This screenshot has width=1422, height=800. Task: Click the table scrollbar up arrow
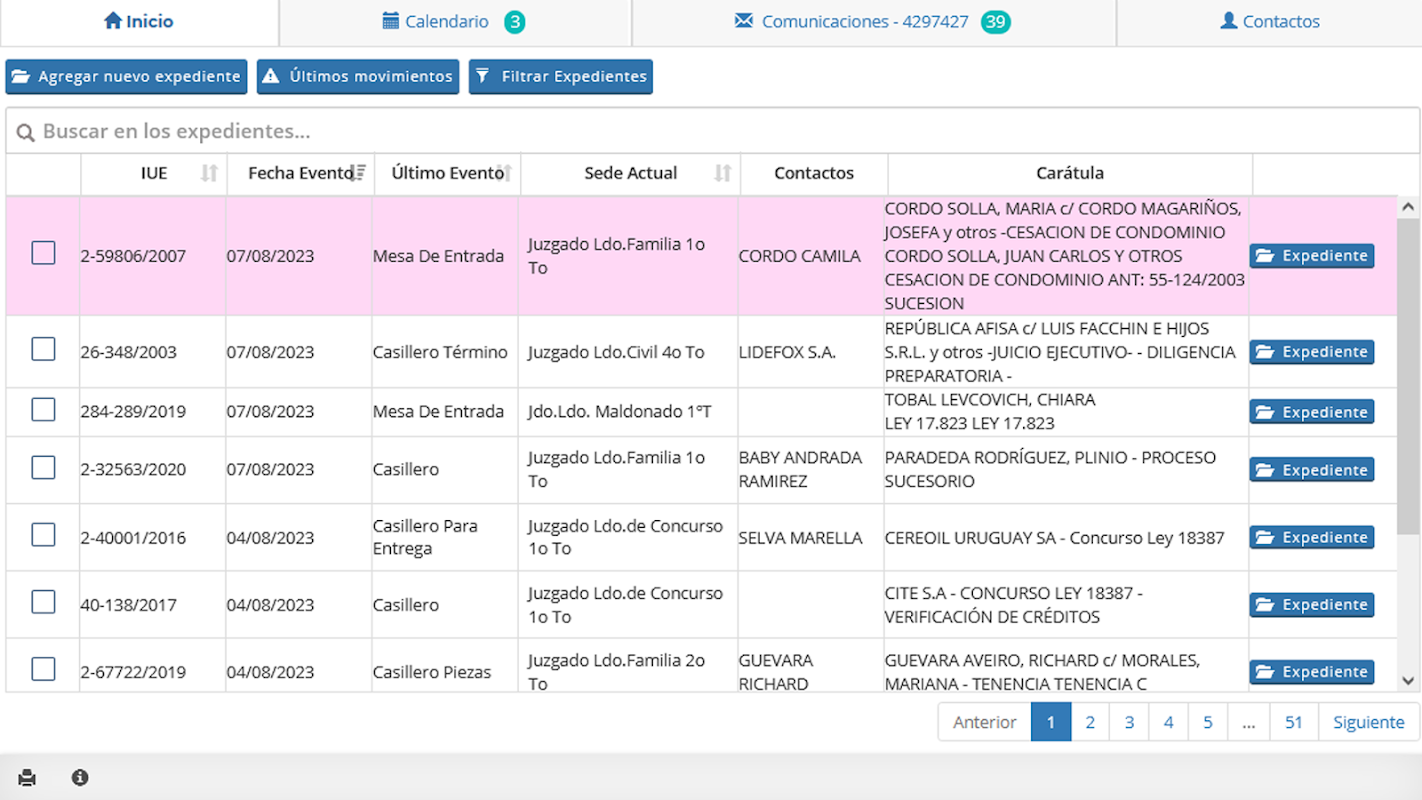click(1409, 208)
